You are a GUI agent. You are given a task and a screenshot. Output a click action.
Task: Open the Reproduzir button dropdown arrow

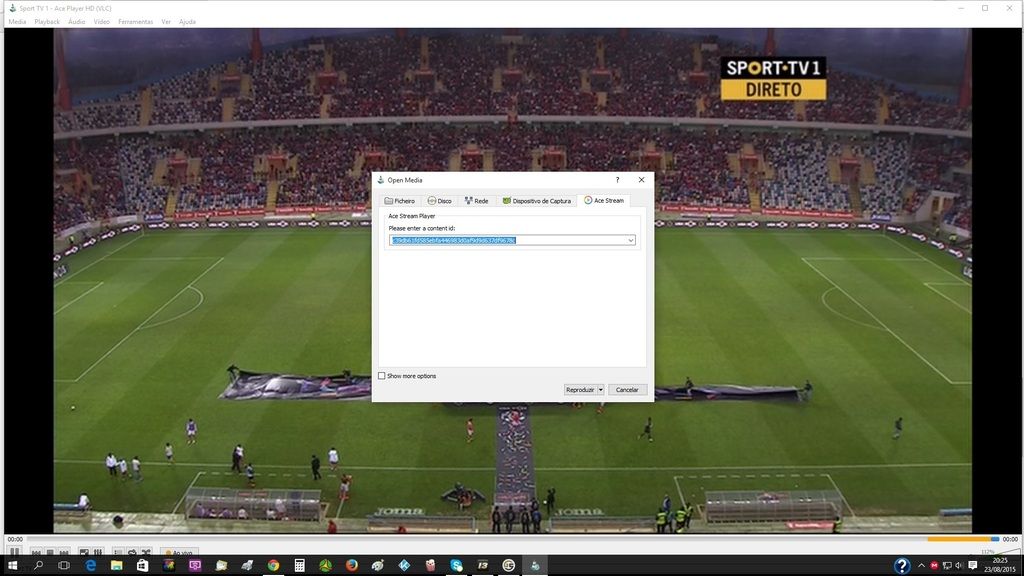coord(600,390)
